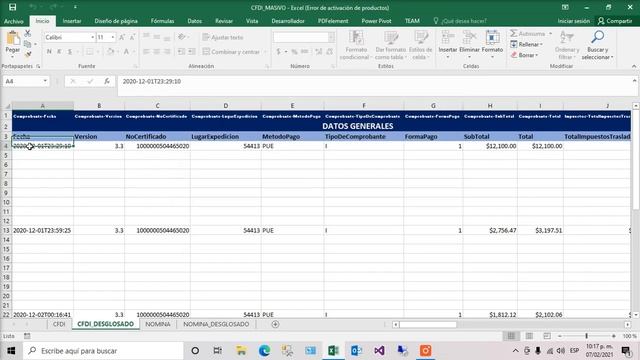Click the Copy icon in Portapapeles

pyautogui.click(x=28, y=44)
